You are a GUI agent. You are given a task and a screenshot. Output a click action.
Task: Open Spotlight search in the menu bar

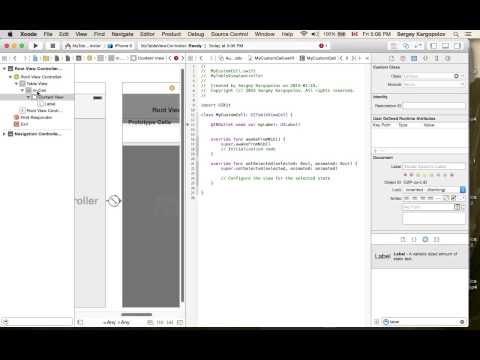point(456,34)
